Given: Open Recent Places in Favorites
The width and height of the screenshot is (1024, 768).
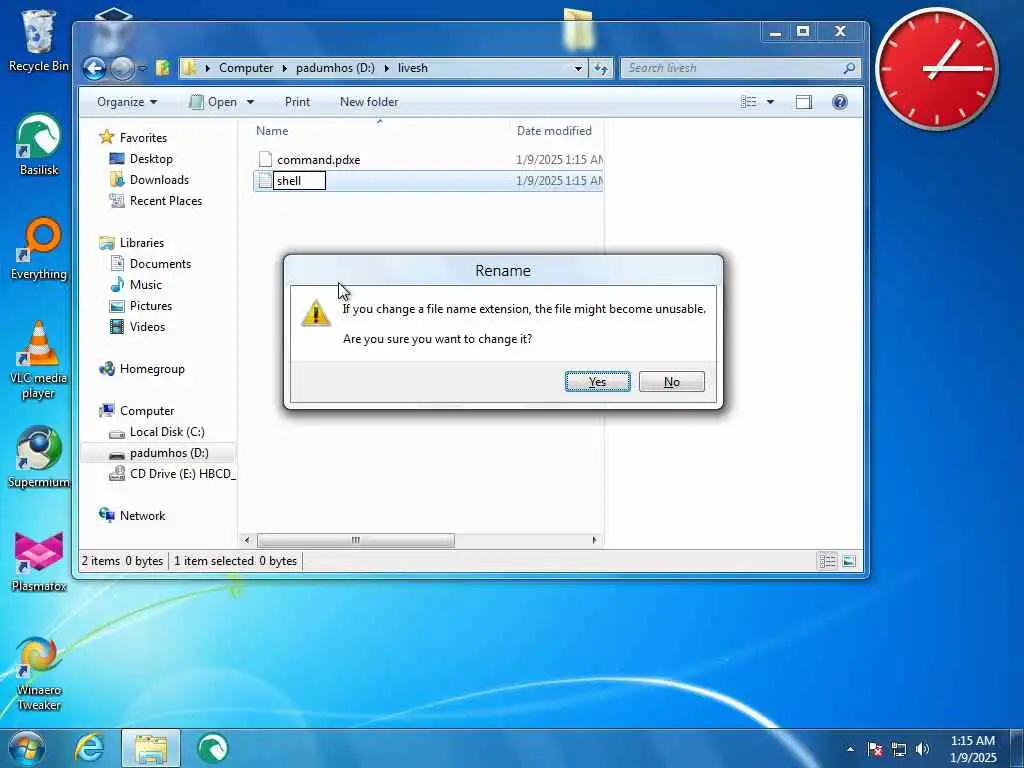Looking at the screenshot, I should point(166,200).
